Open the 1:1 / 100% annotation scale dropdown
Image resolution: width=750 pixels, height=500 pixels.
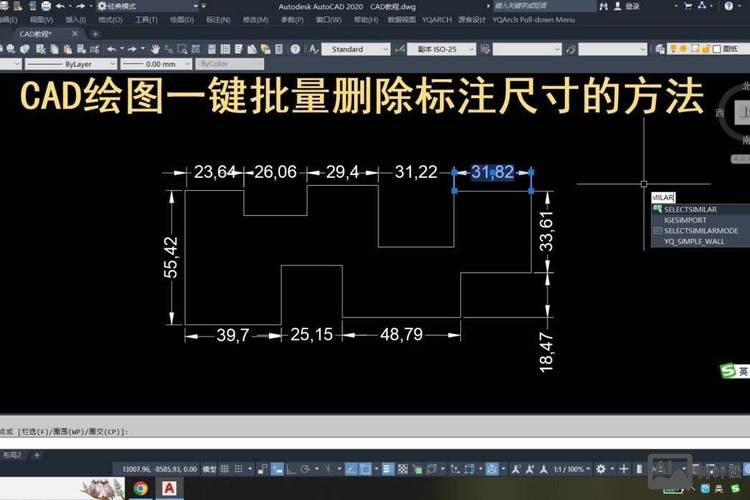(x=572, y=469)
